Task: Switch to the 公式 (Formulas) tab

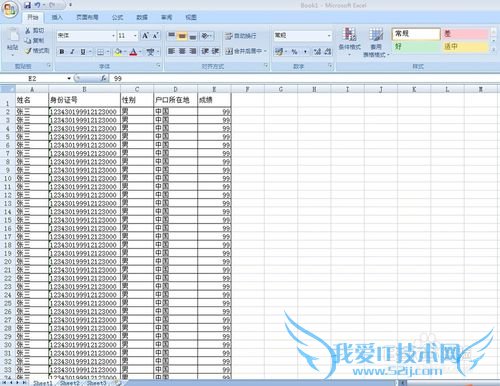Action: [117, 18]
